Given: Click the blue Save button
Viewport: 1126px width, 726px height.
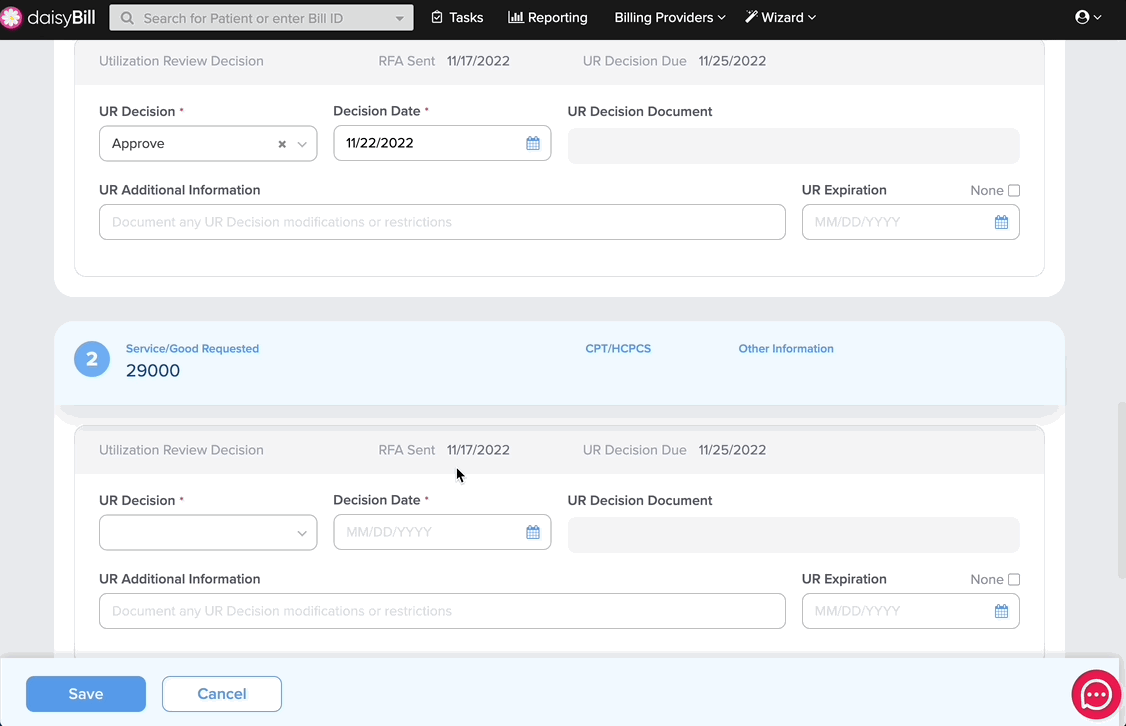Looking at the screenshot, I should click(x=86, y=694).
